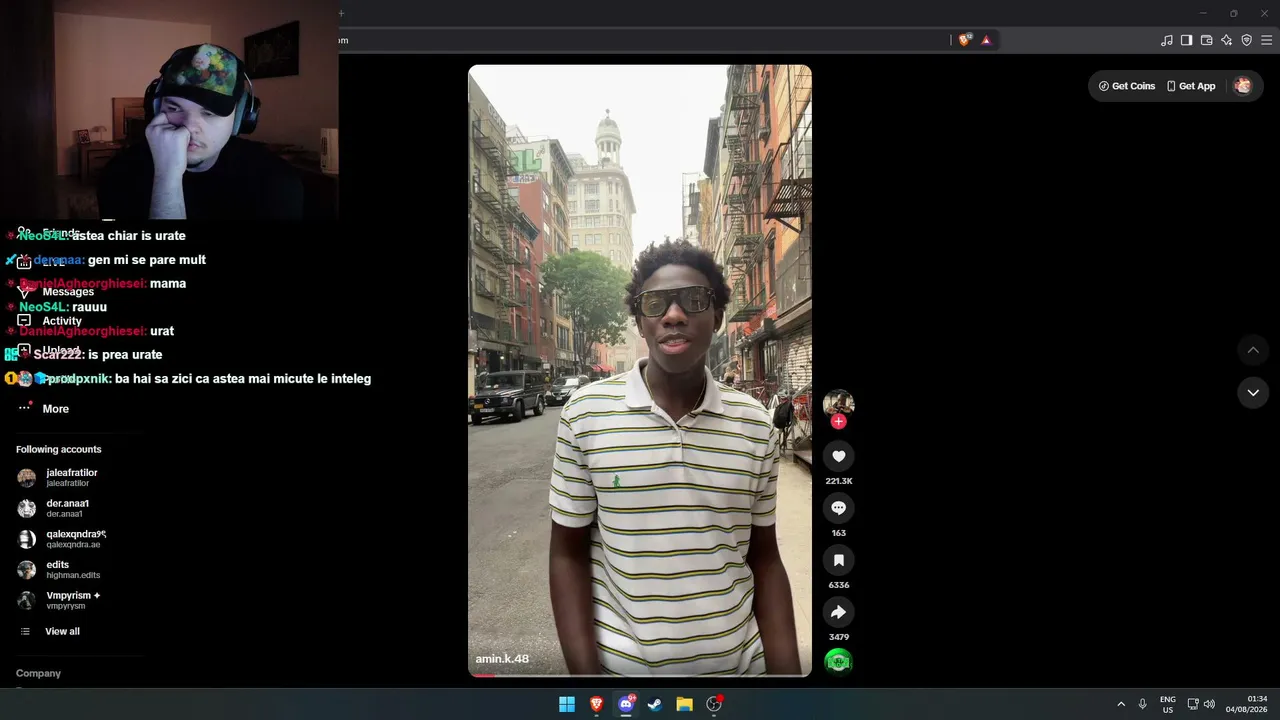Open File Explorer from the taskbar
The width and height of the screenshot is (1280, 720).
click(684, 704)
